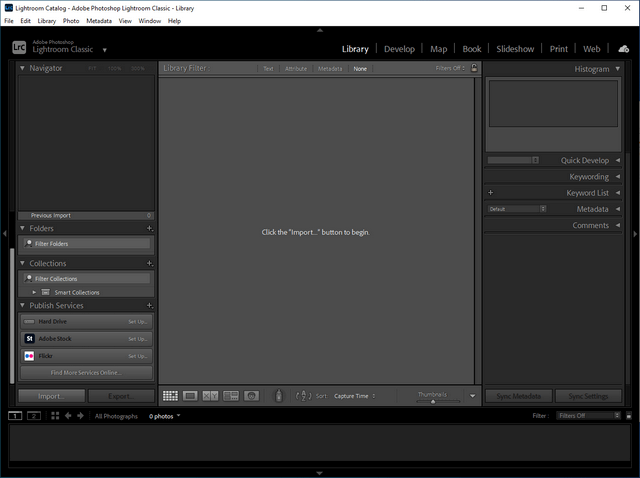This screenshot has width=640, height=478.
Task: Toggle the library filter lock icon
Action: click(474, 68)
